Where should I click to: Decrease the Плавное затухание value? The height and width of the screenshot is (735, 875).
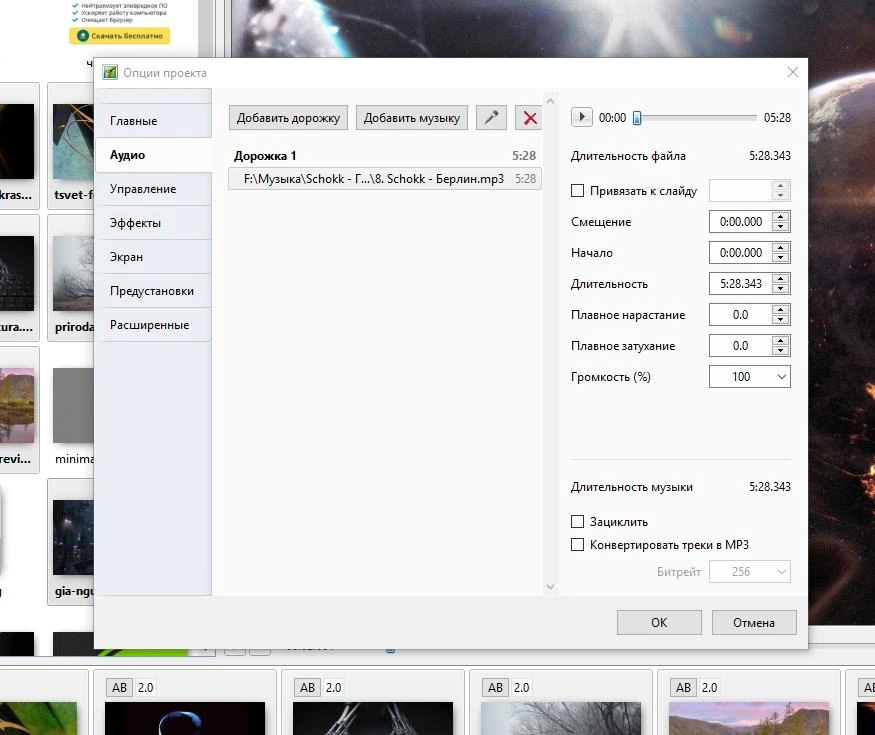[781, 350]
